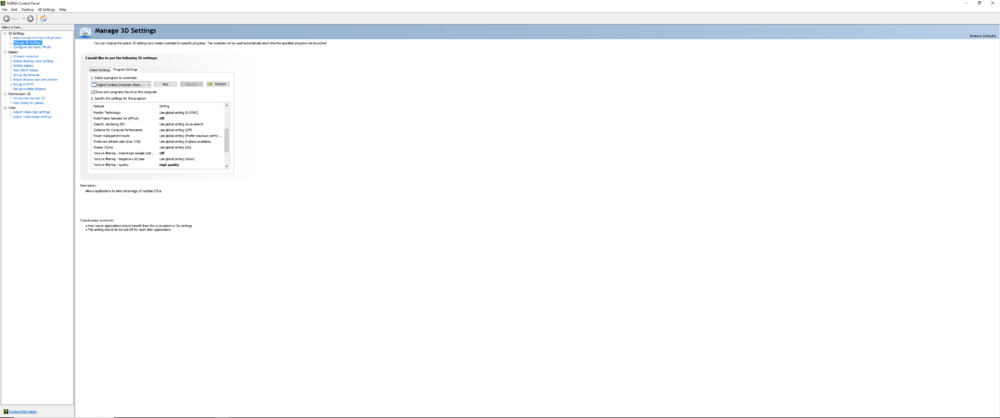This screenshot has height=418, width=1000.
Task: Open Adjust desktop size and position
Action: tap(35, 79)
